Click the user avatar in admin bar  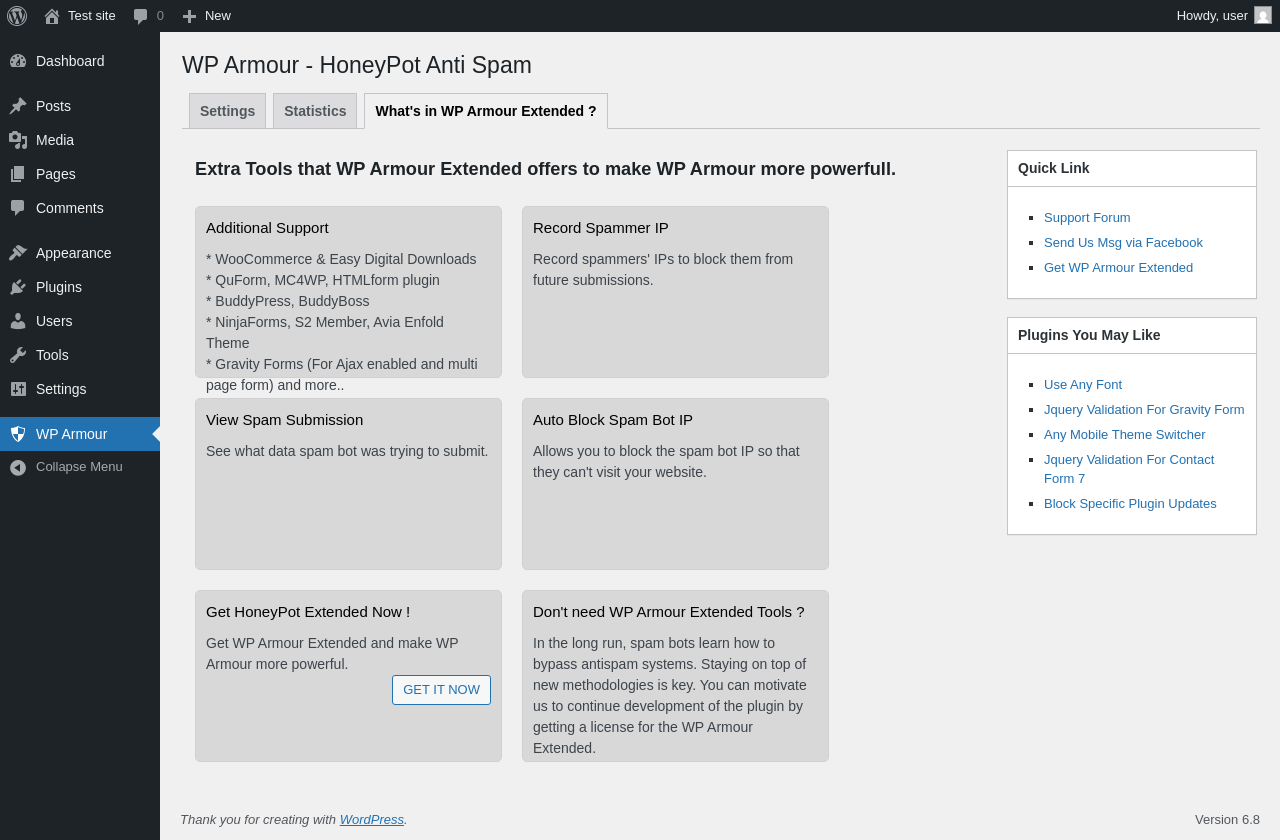1263,16
